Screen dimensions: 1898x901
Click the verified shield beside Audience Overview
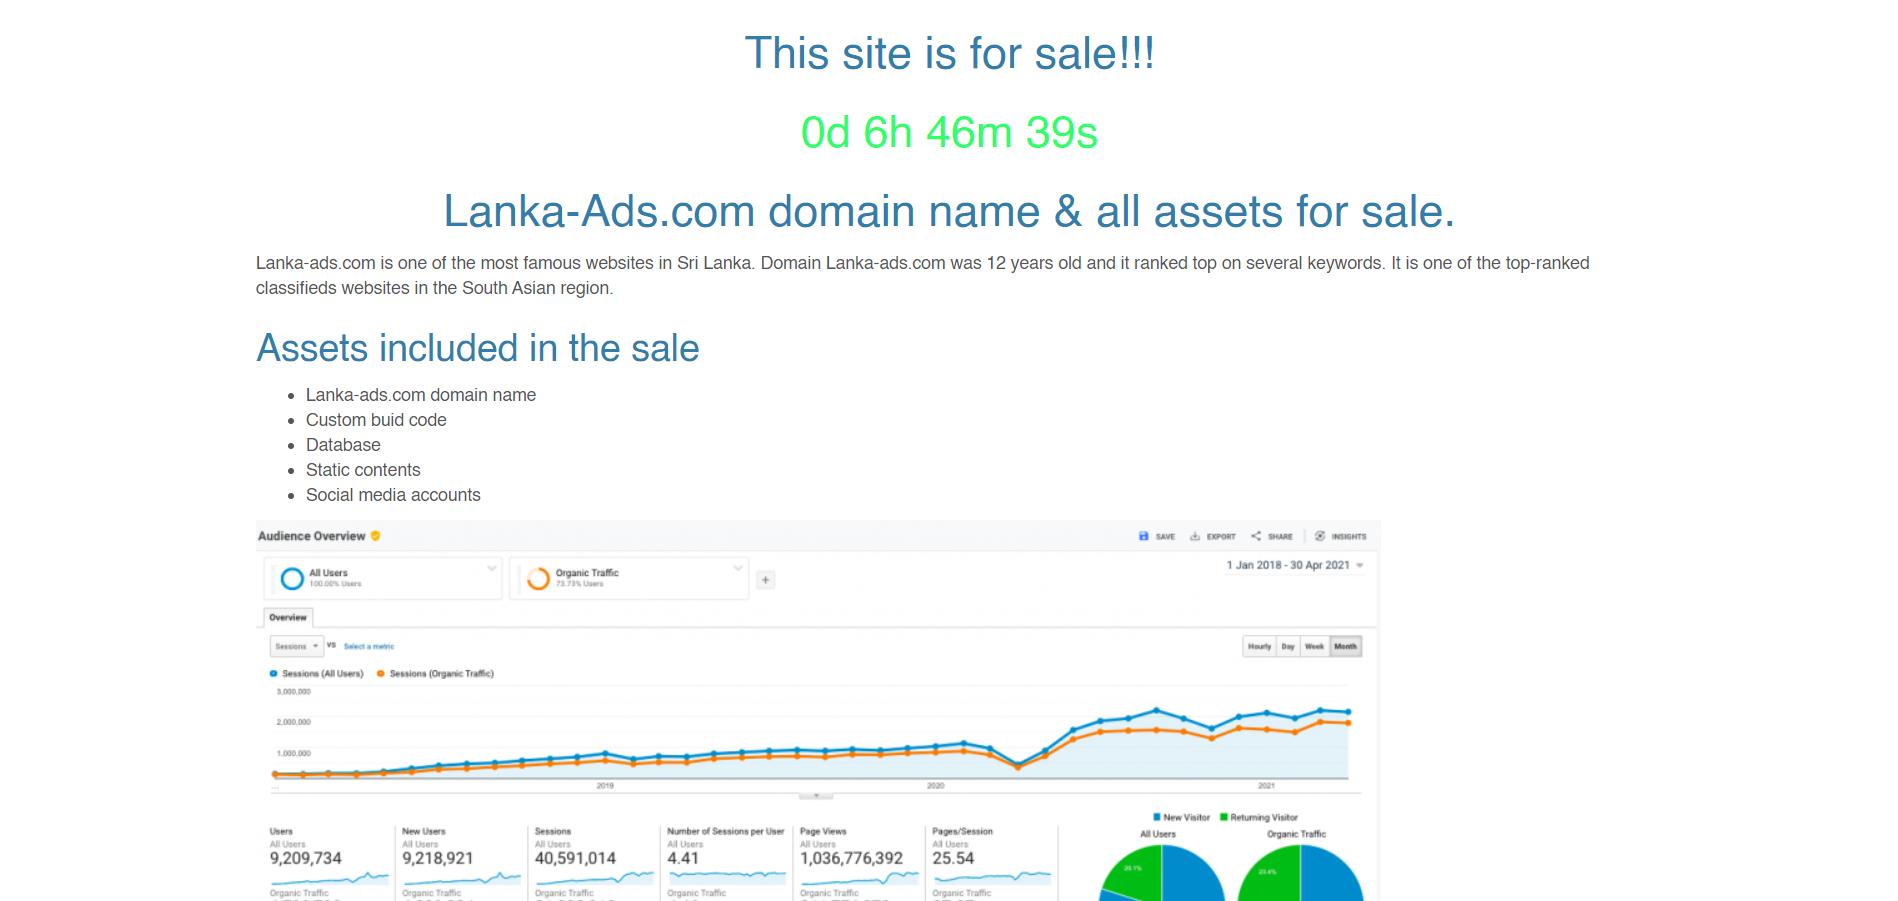point(376,536)
